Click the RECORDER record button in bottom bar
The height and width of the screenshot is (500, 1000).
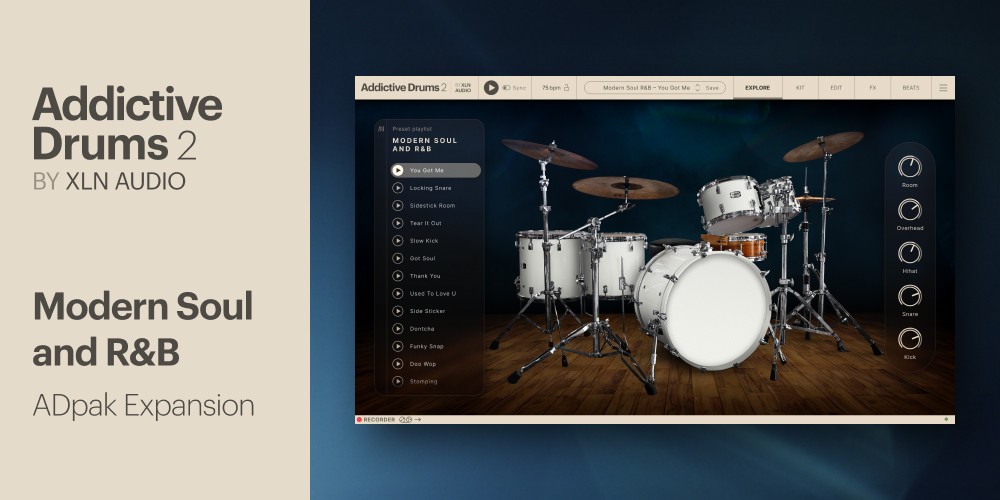360,419
